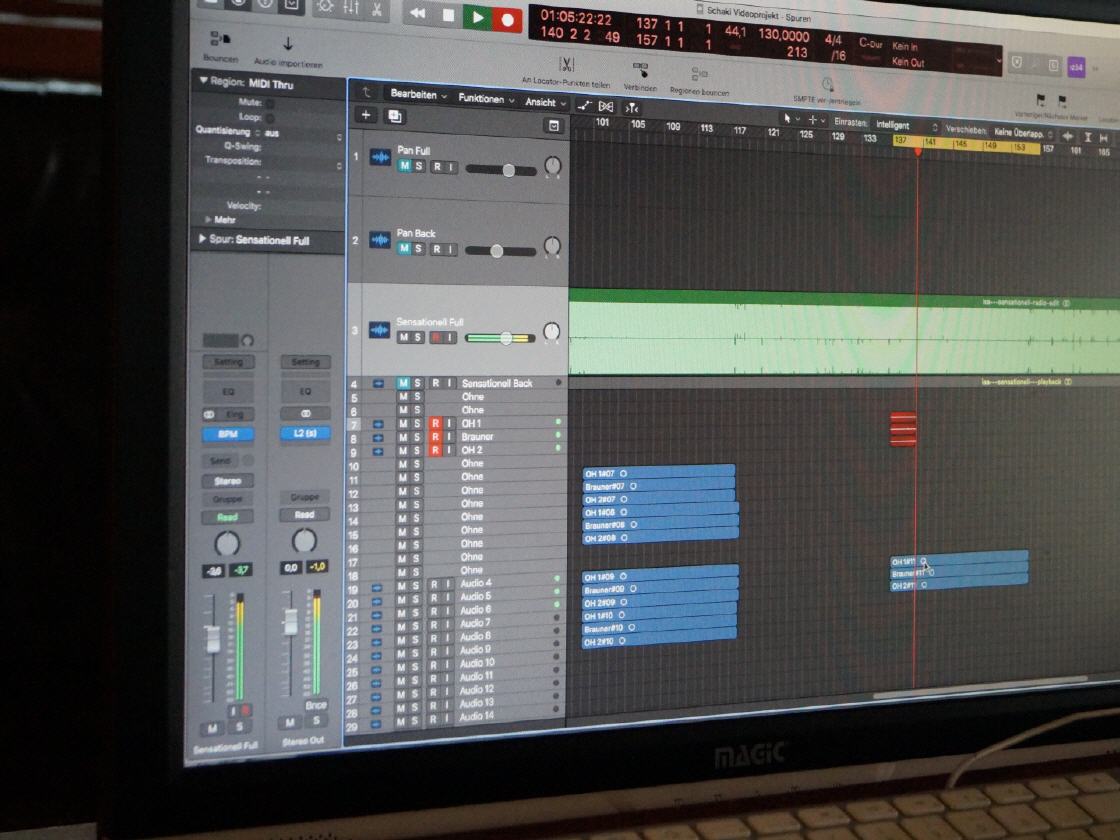
Task: Mute the Audio 4 track
Action: (402, 586)
